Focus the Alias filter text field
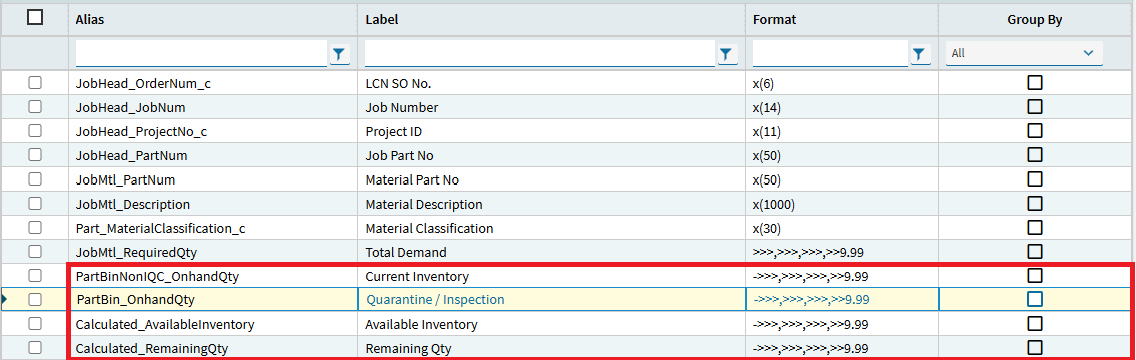This screenshot has width=1136, height=360. pyautogui.click(x=201, y=54)
